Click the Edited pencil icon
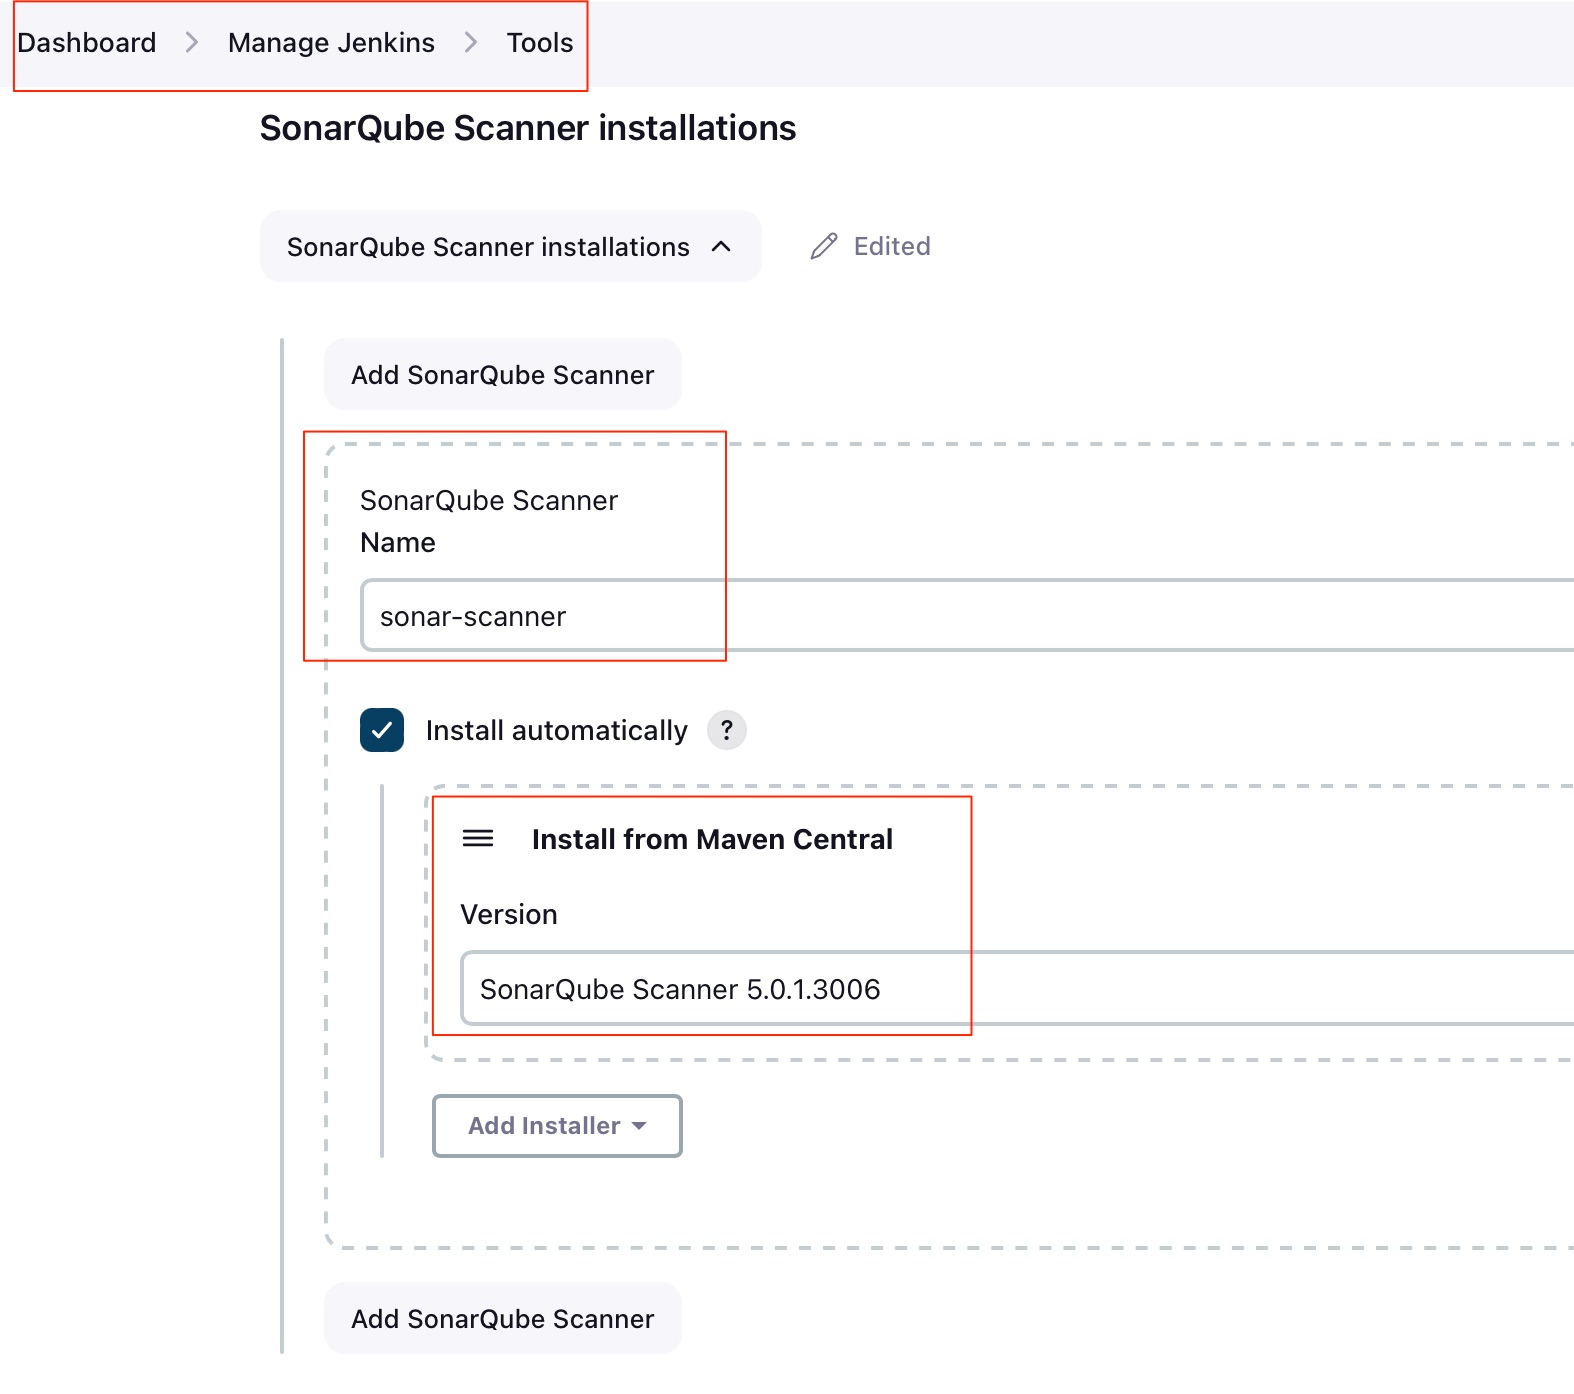Screen dimensions: 1574x1394 (824, 246)
